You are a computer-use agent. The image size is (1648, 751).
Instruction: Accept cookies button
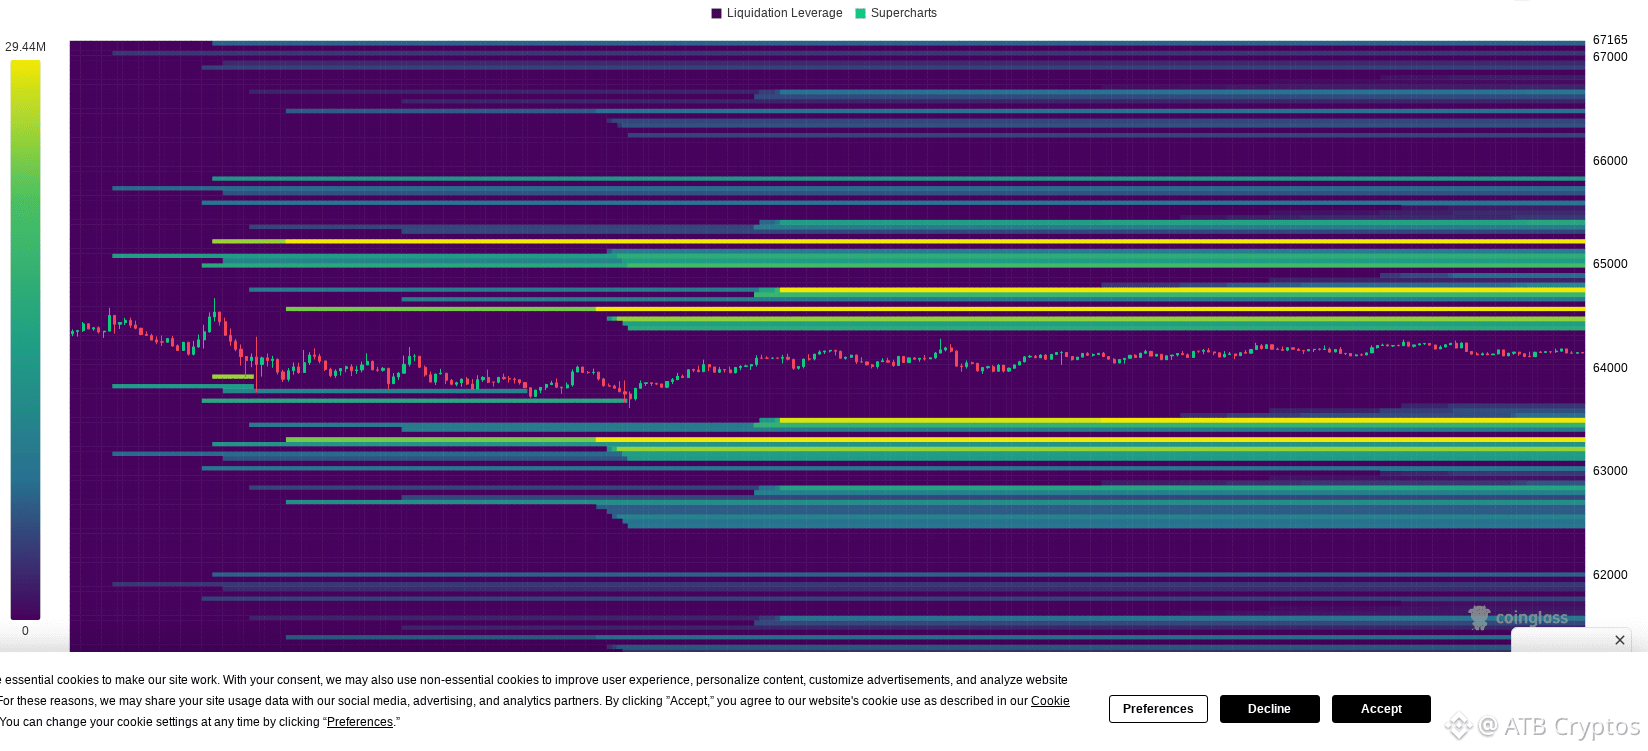point(1381,709)
